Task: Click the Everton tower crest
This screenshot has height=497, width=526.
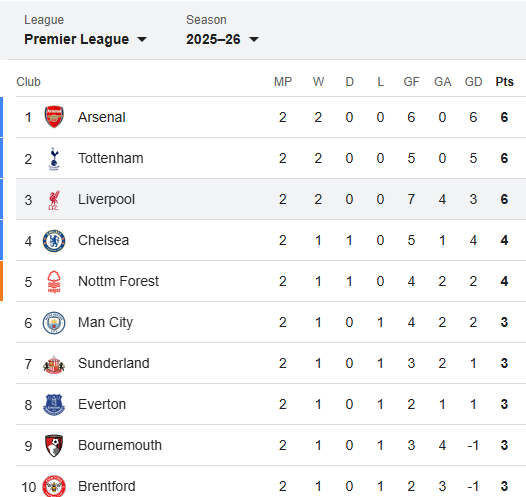Action: (x=54, y=405)
